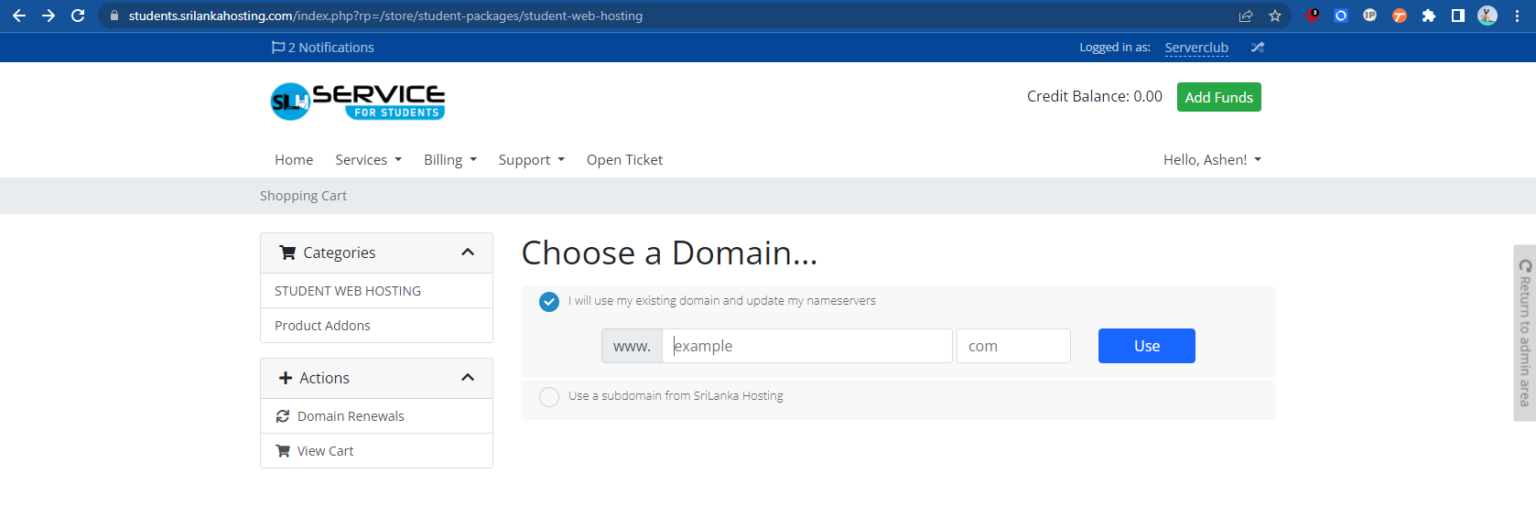Click the domain name example input field
This screenshot has height=527, width=1536.
807,346
